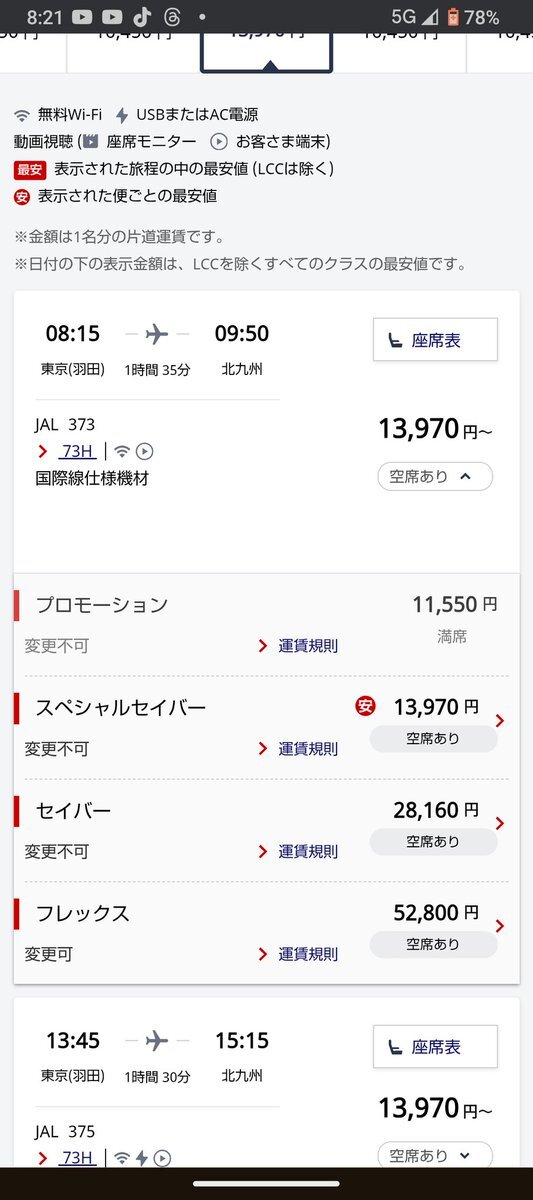Tap the power outlet icon on JAL 375

pos(142,1158)
